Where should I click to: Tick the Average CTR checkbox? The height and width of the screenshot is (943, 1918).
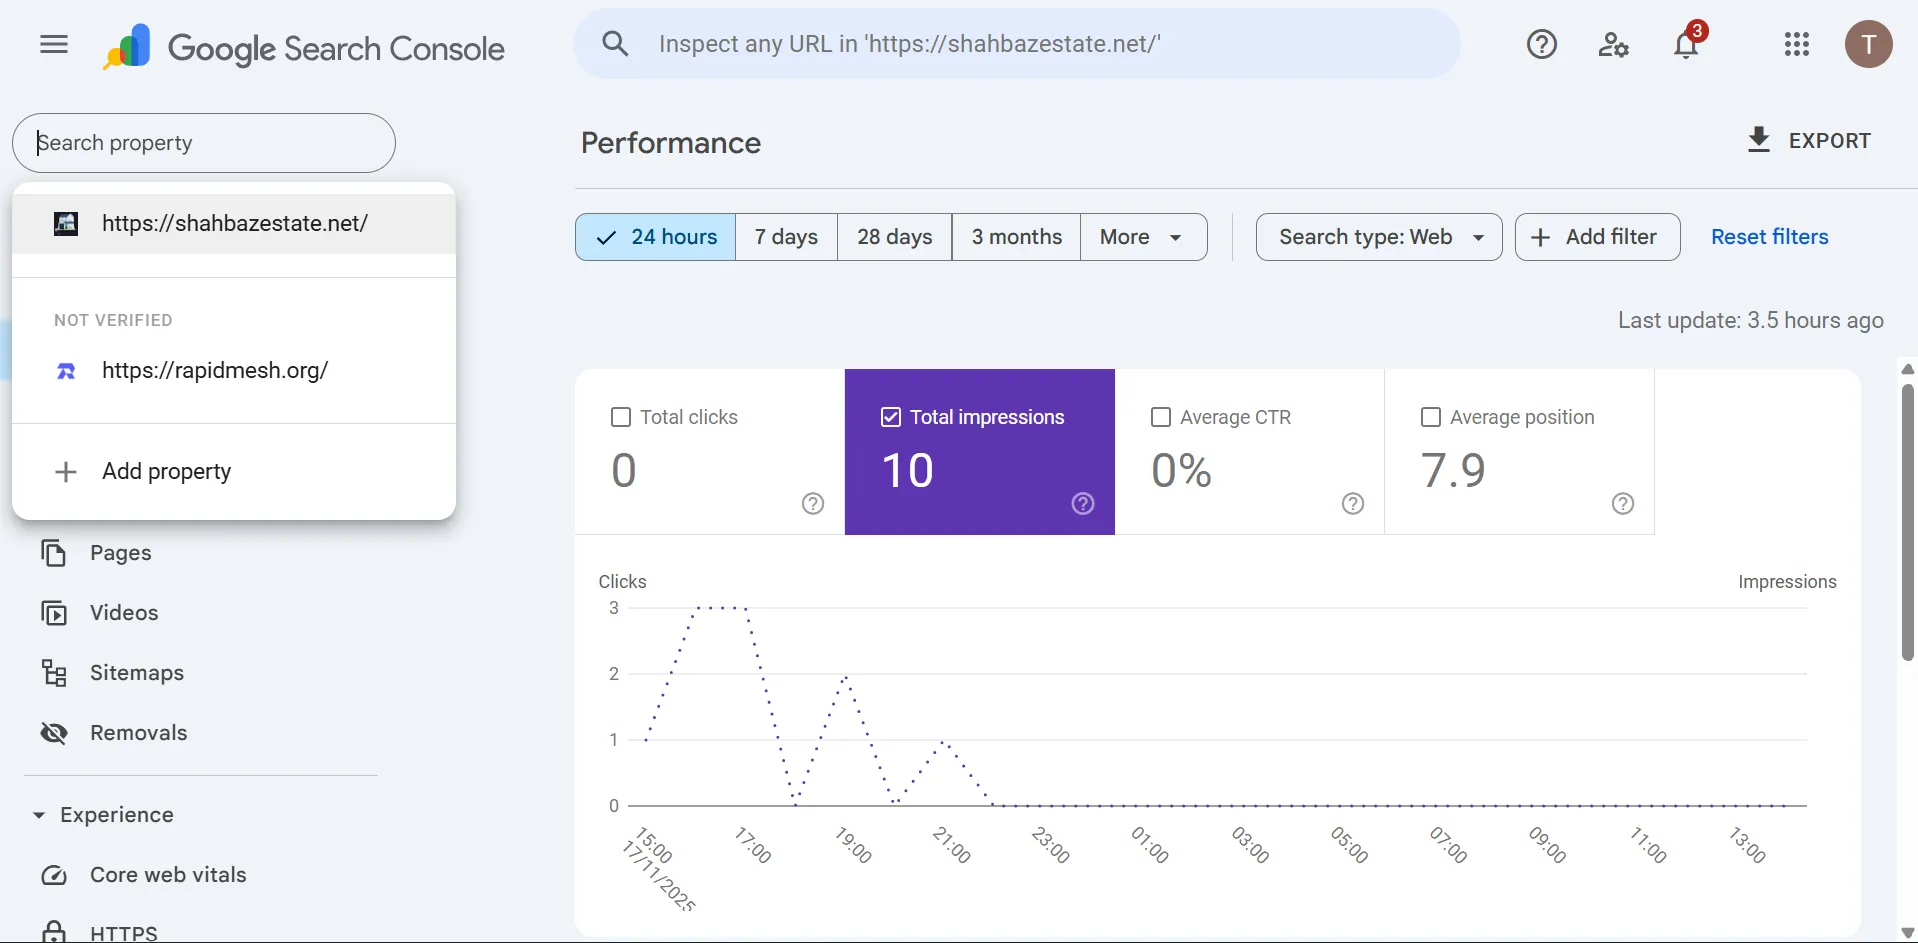coord(1161,417)
